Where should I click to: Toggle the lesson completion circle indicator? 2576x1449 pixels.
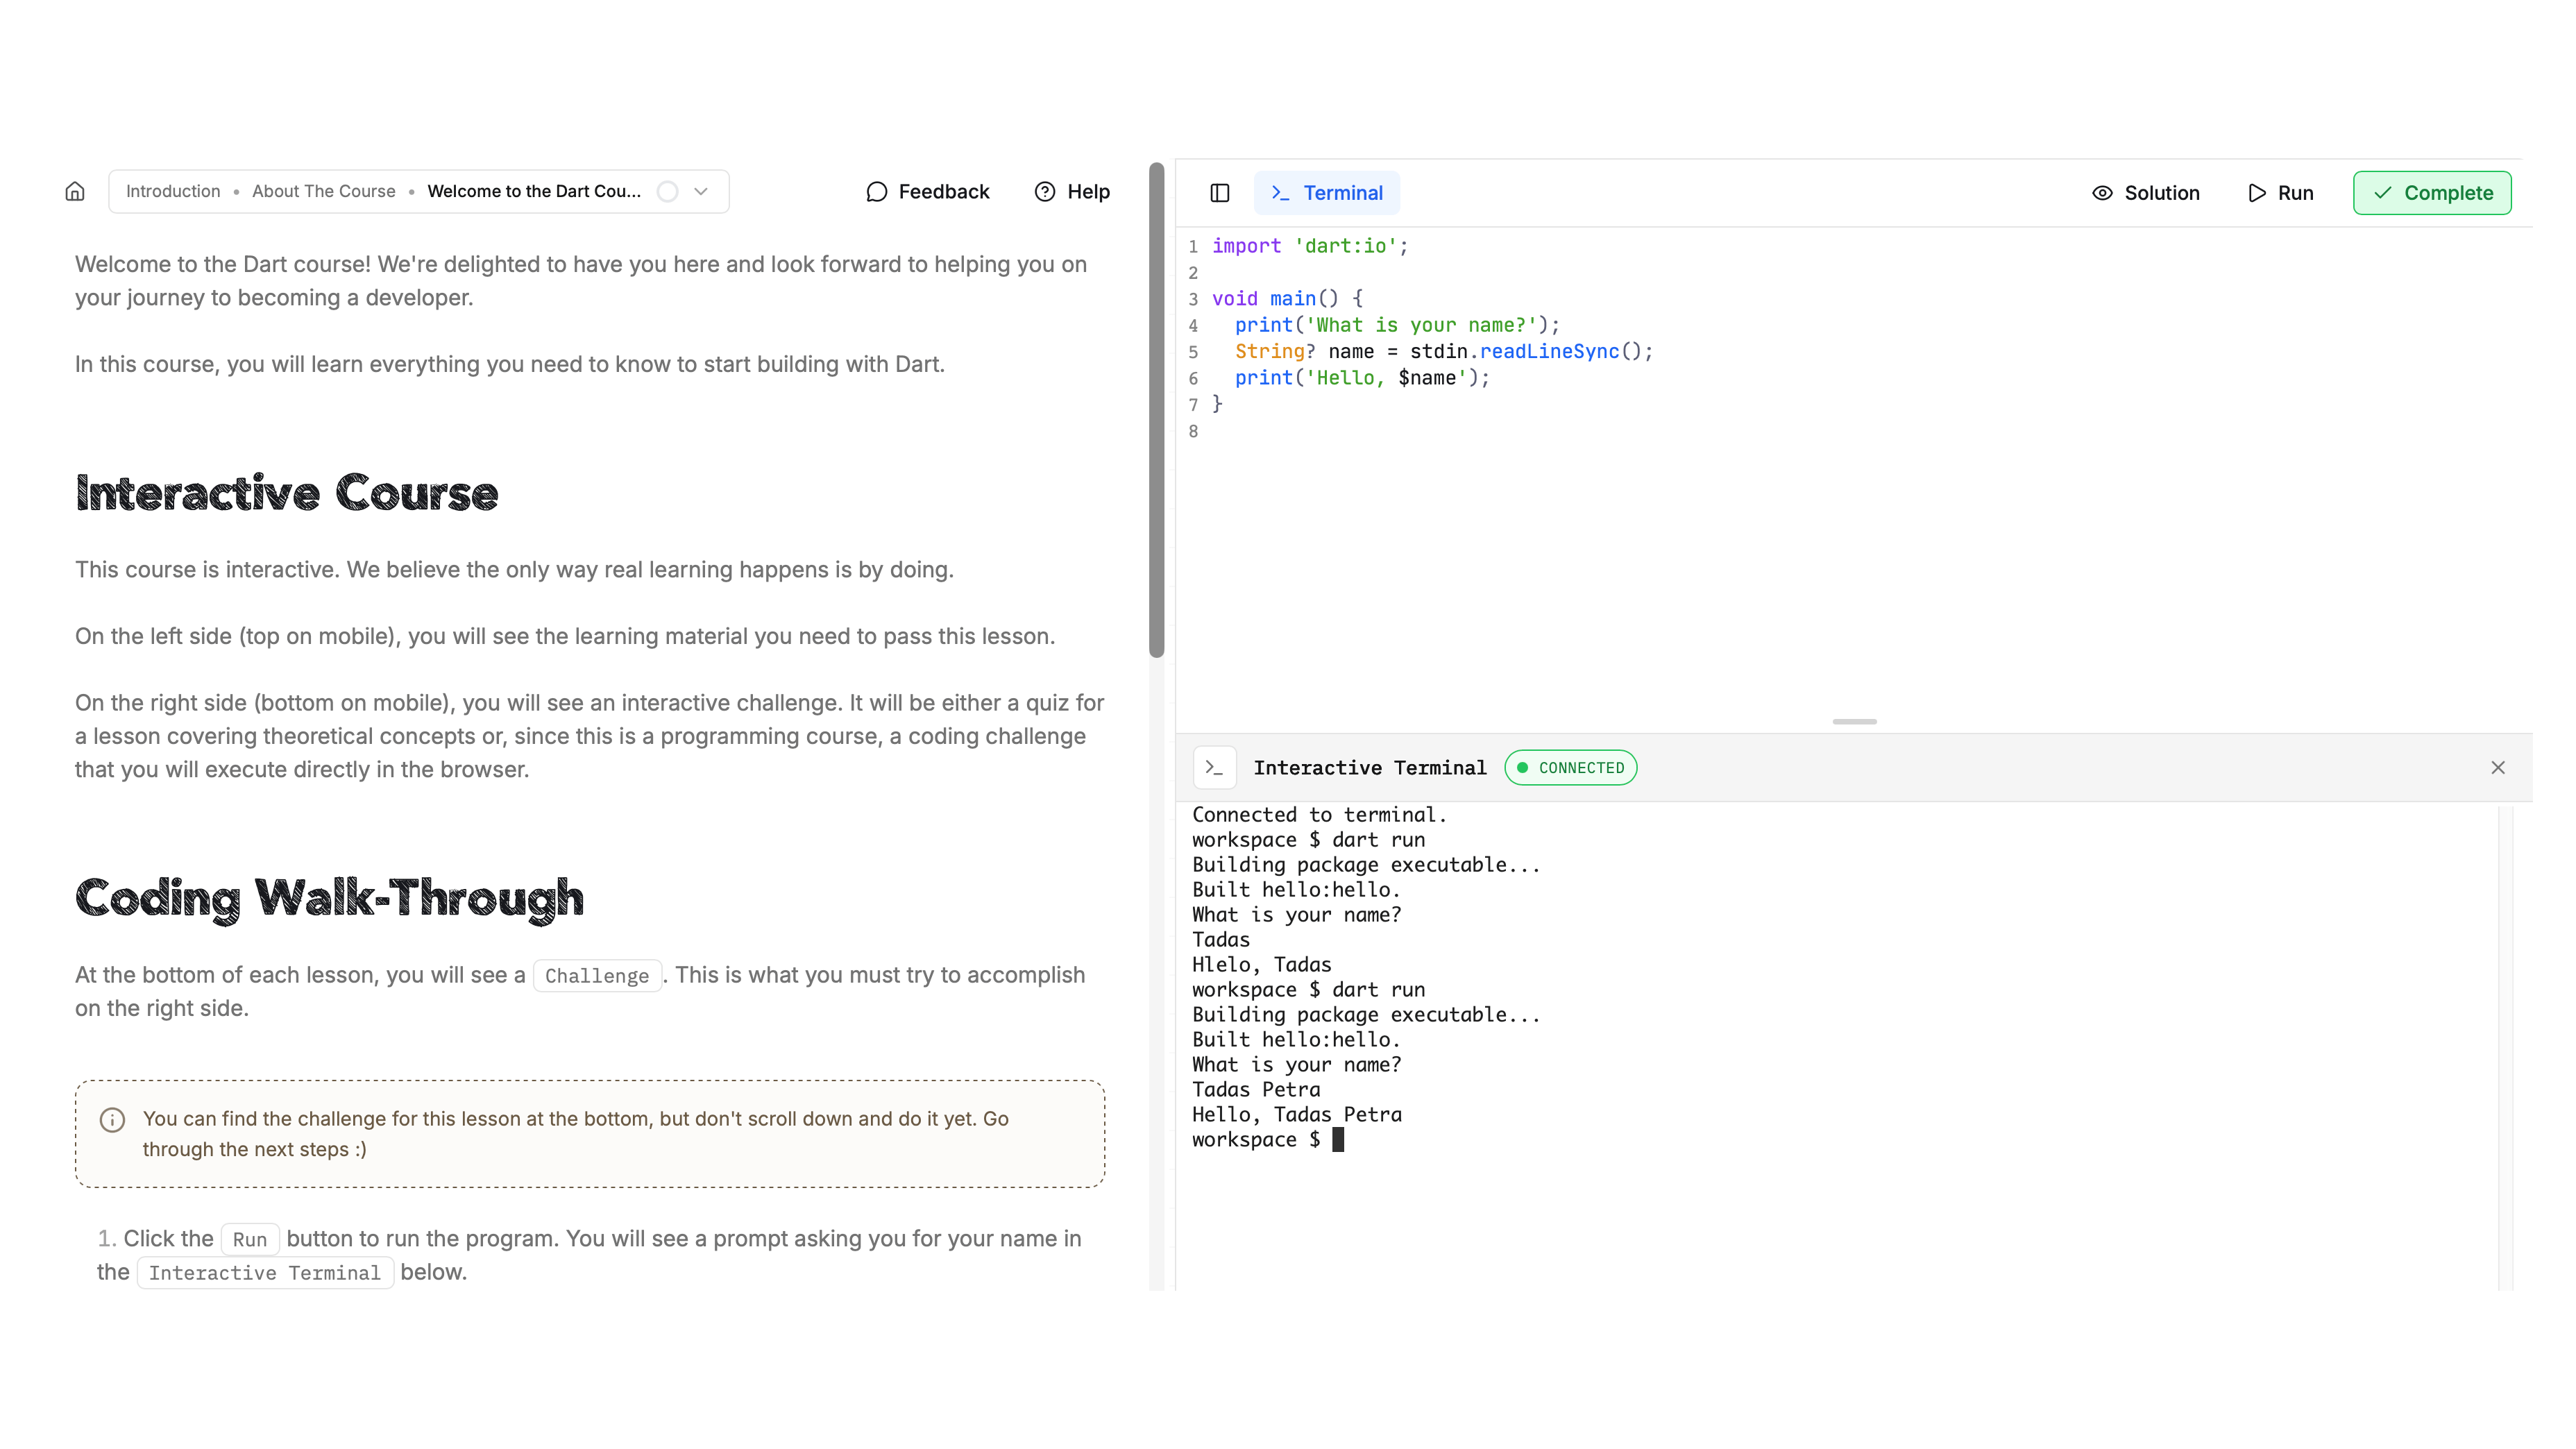tap(667, 191)
